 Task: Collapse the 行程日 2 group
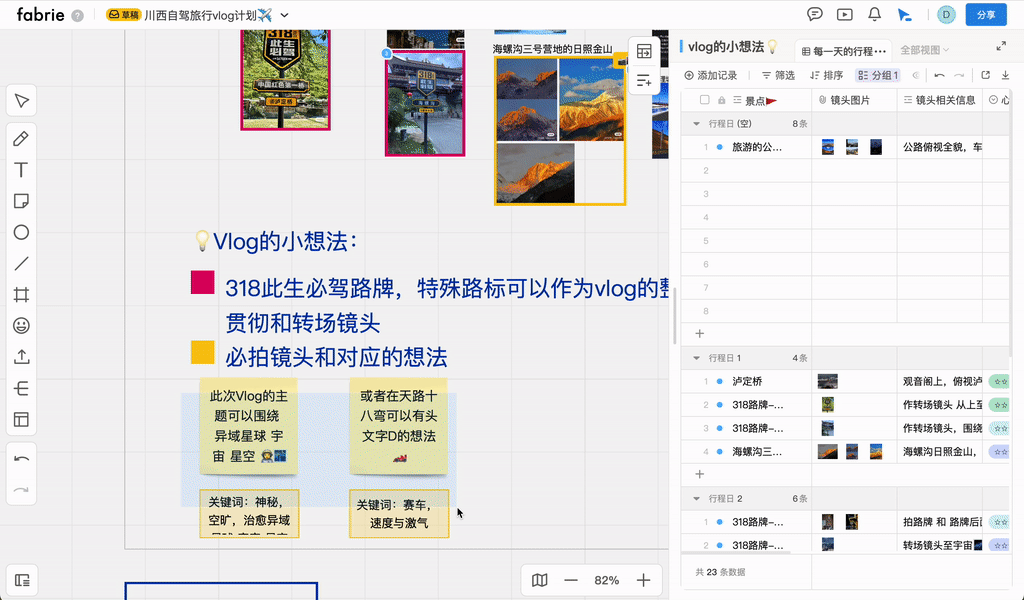pos(696,498)
